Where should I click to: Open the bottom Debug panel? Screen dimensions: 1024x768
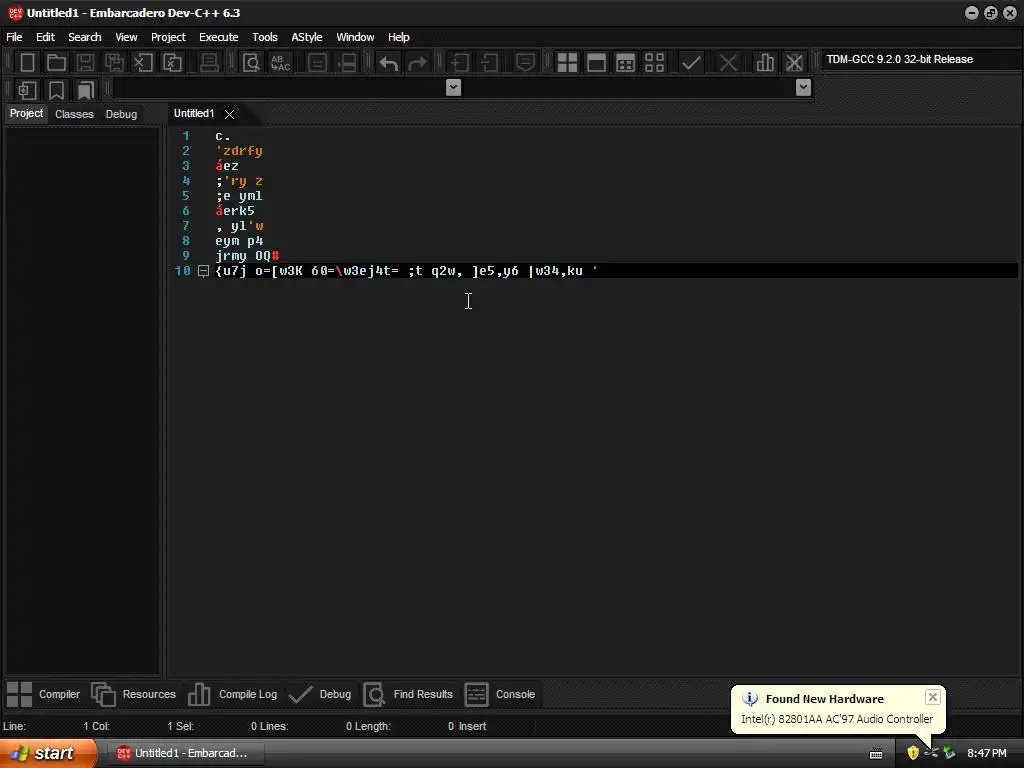320,694
